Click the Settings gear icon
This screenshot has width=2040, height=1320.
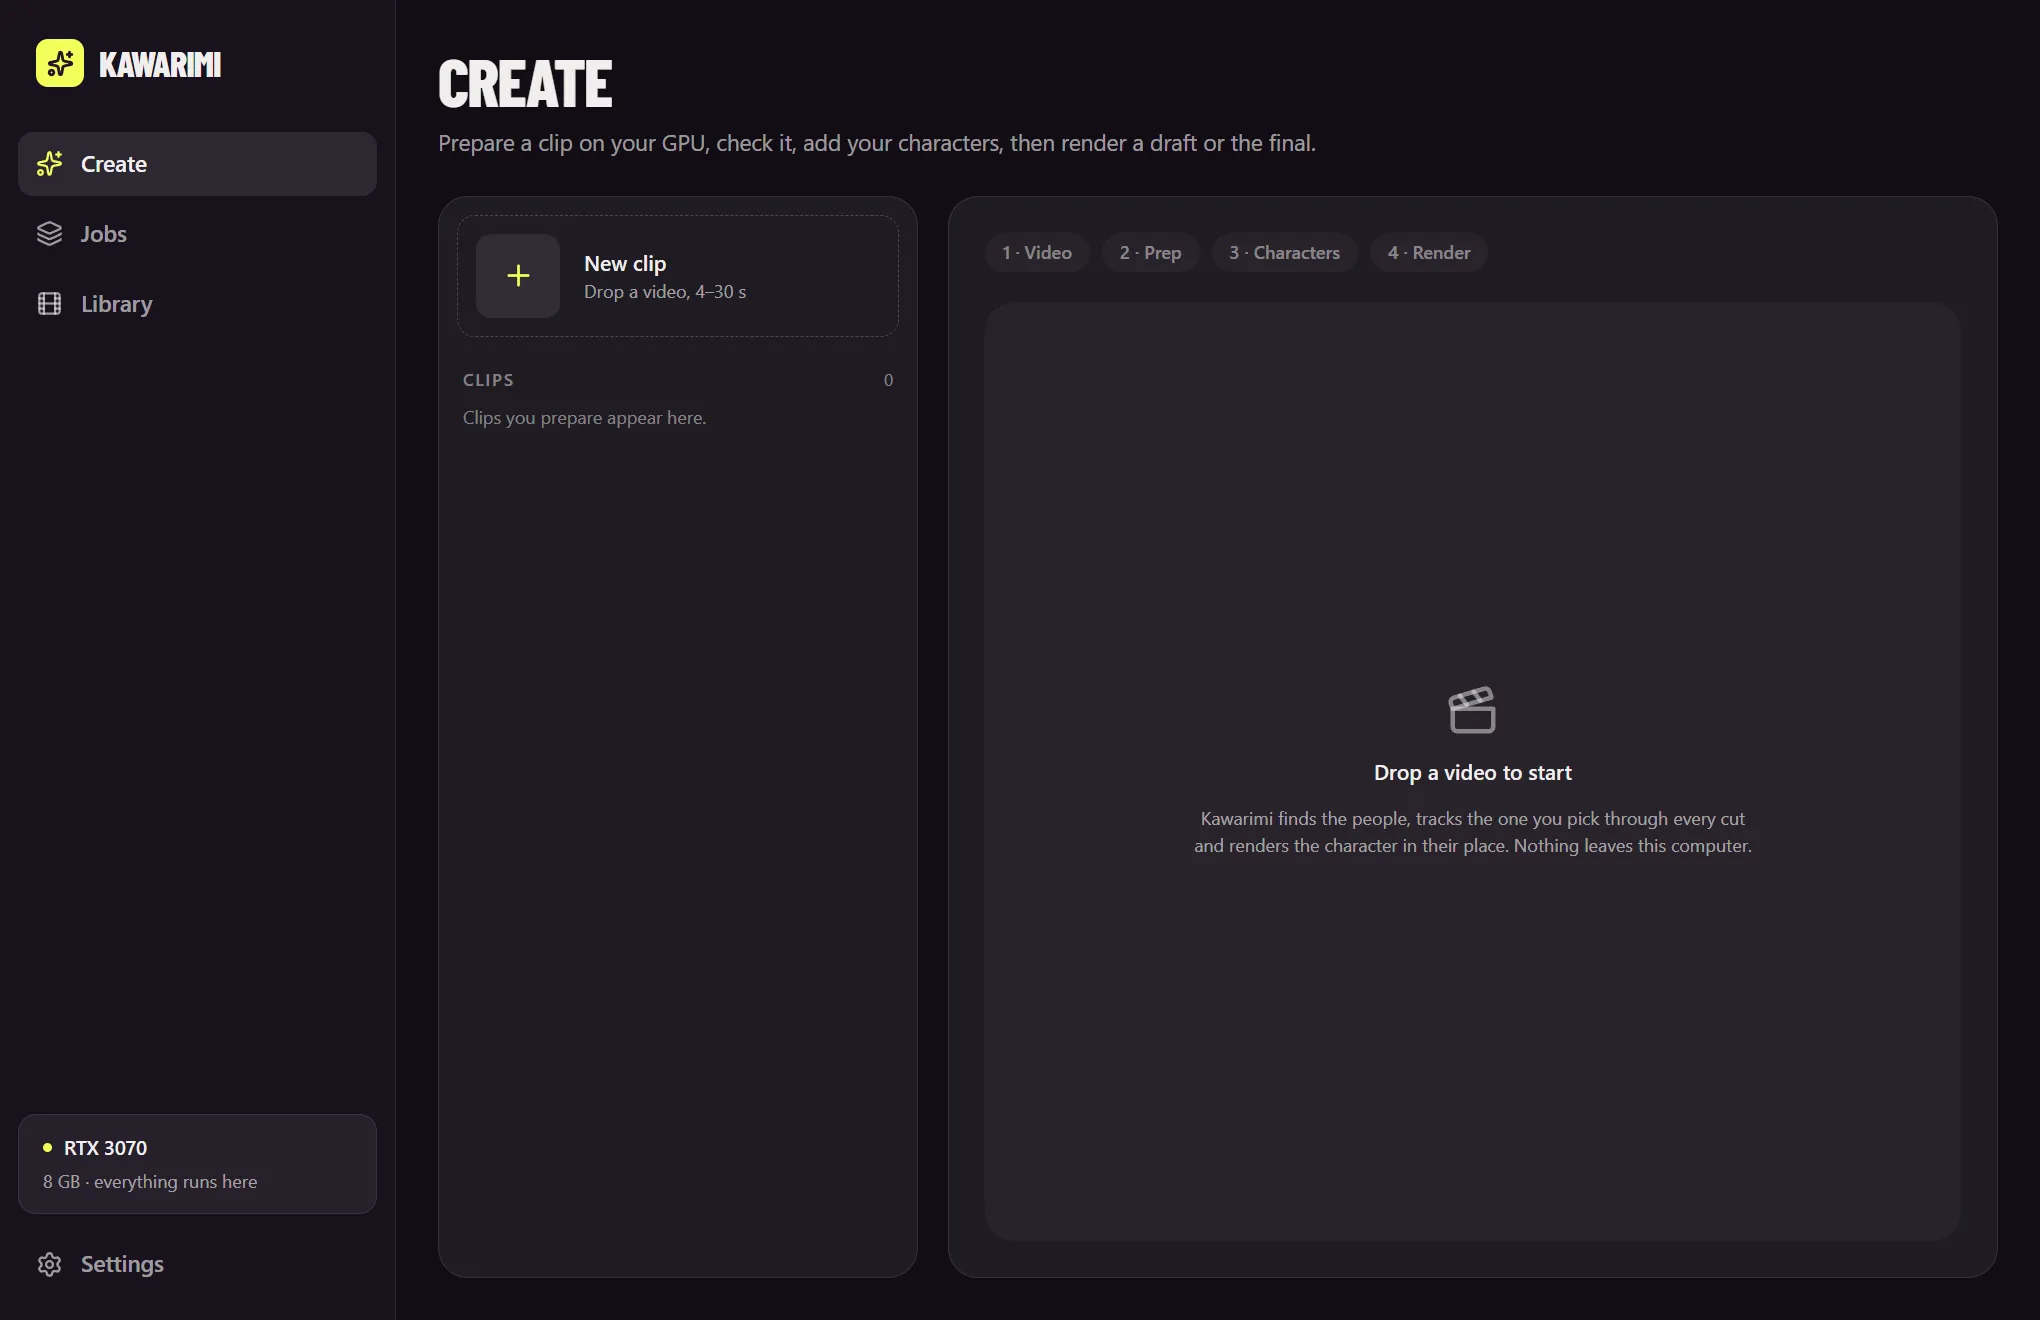pos(50,1264)
